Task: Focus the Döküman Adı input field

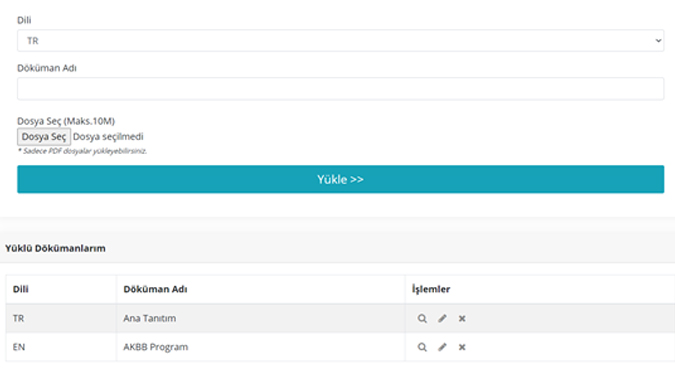Action: pos(341,89)
